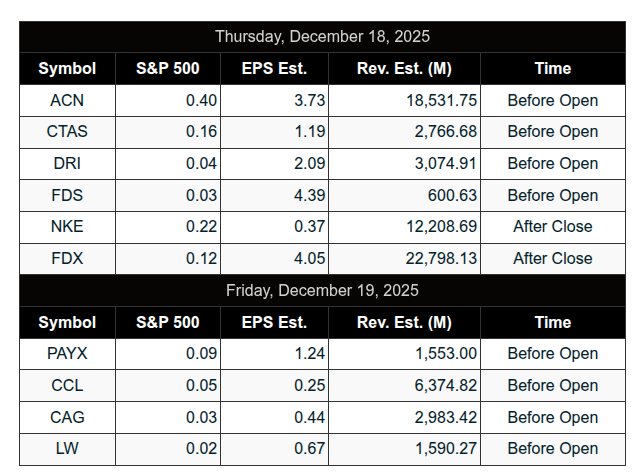Sort by EPS Est. in Thursday table
This screenshot has height=475, width=633.
click(x=274, y=69)
